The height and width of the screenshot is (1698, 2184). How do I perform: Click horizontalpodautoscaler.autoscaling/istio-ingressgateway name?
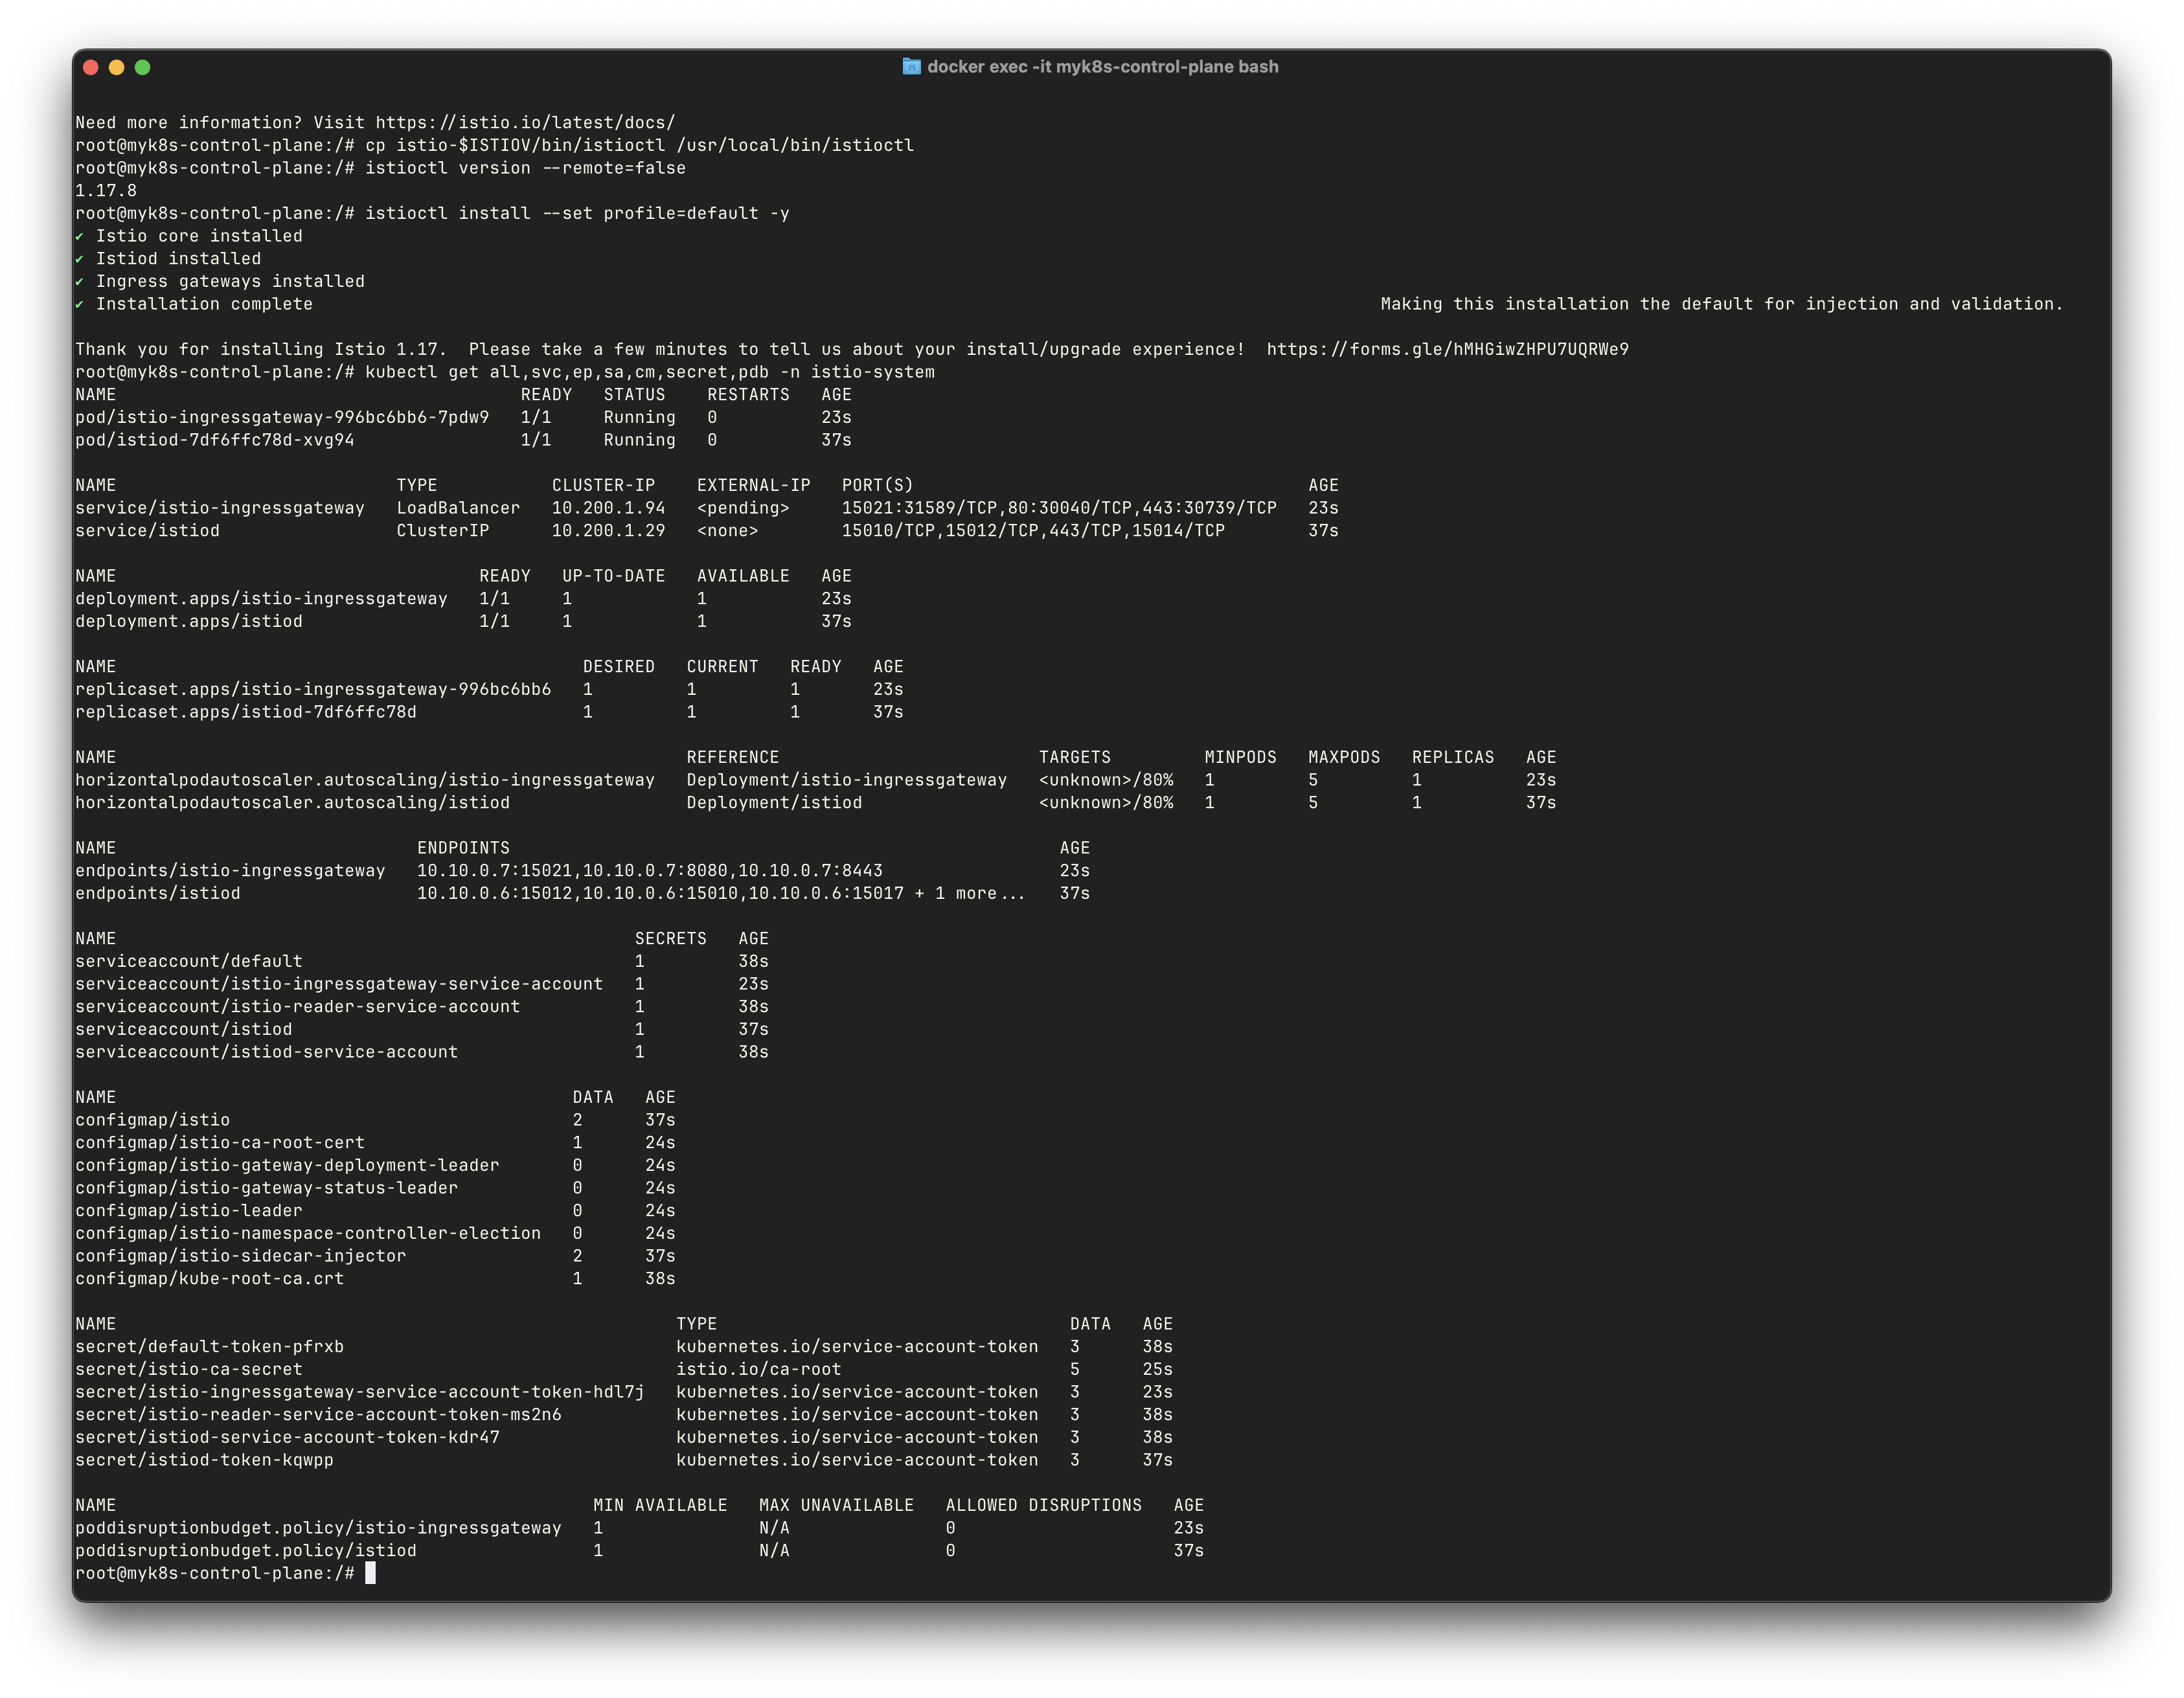tap(365, 780)
